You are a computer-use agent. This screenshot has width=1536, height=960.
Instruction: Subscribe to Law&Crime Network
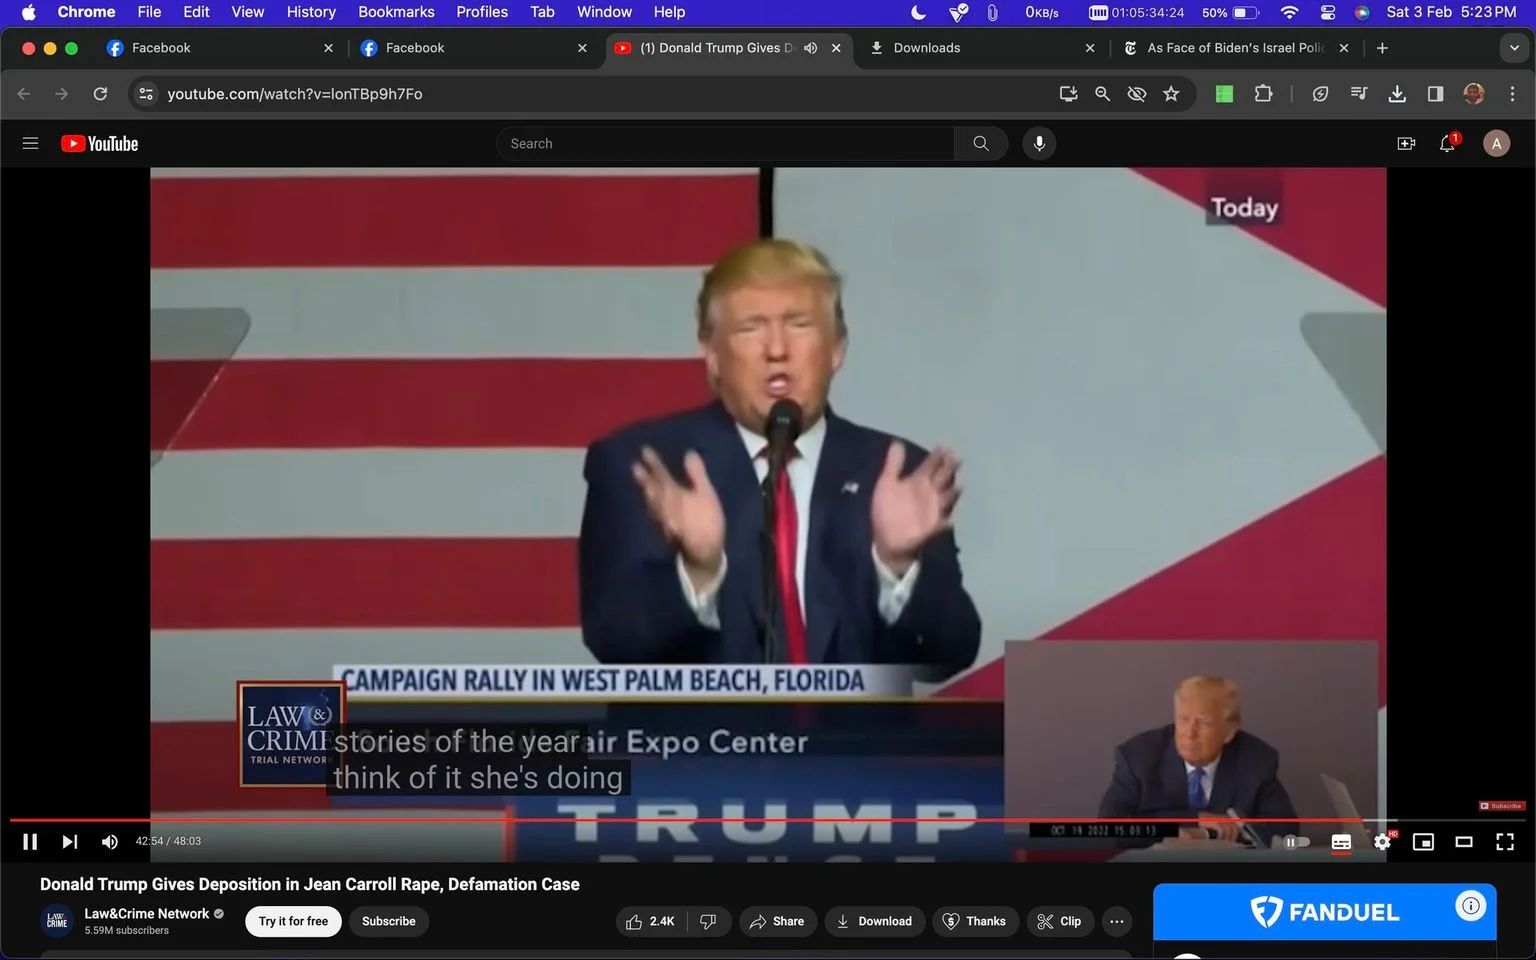click(388, 921)
